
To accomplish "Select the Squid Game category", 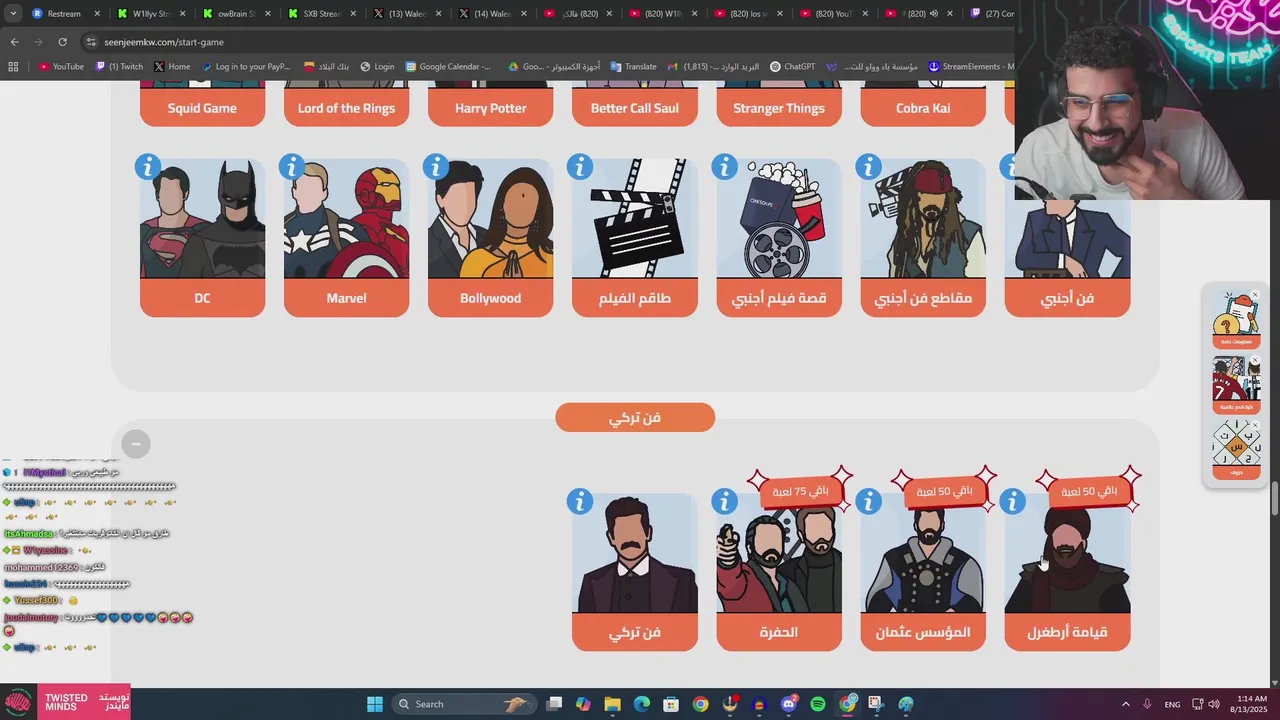I will click(202, 104).
